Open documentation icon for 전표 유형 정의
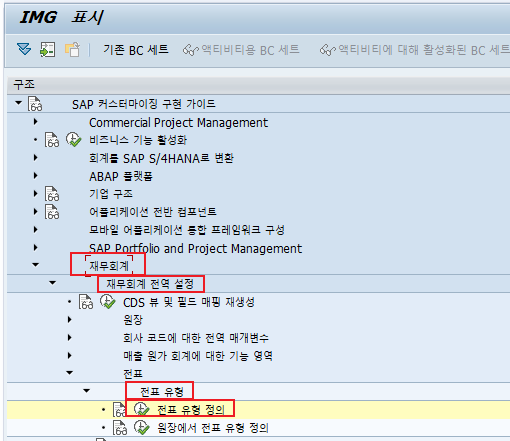Viewport: 510px width, 441px height. point(119,410)
